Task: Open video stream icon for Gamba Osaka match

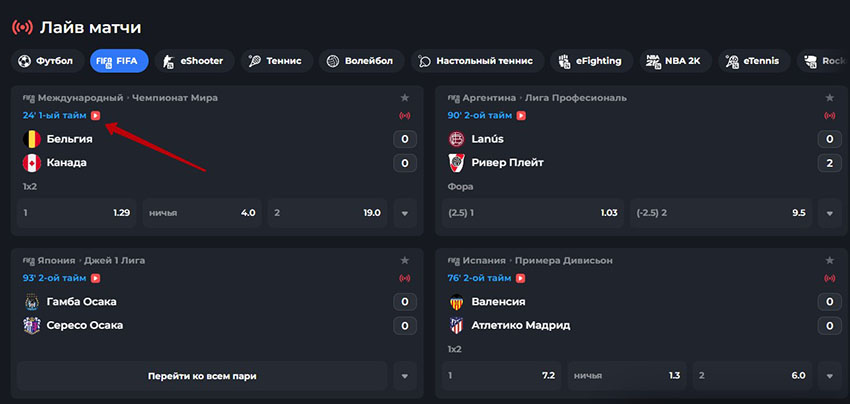Action: coord(96,278)
